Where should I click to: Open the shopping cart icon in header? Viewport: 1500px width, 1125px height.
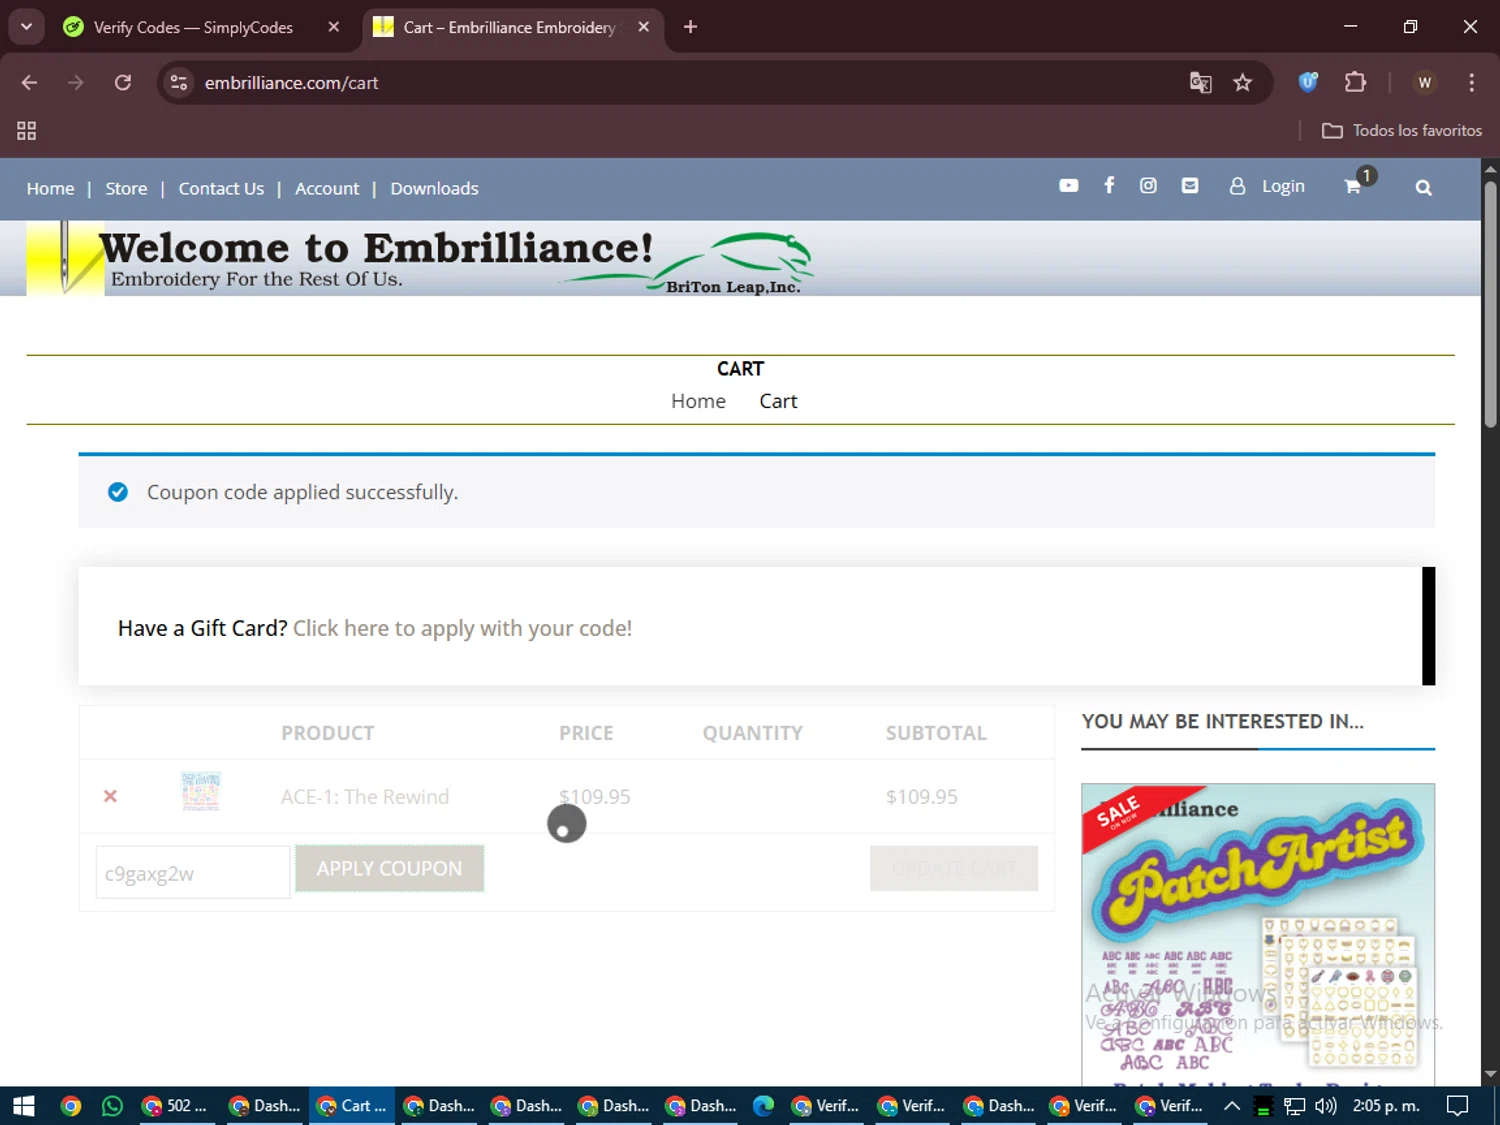pyautogui.click(x=1353, y=186)
